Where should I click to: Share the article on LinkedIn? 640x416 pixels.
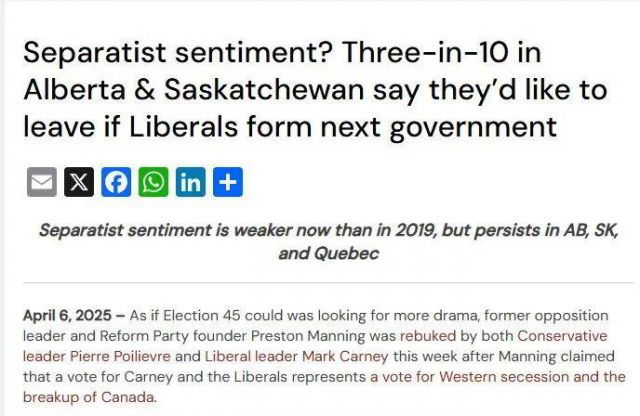(191, 182)
